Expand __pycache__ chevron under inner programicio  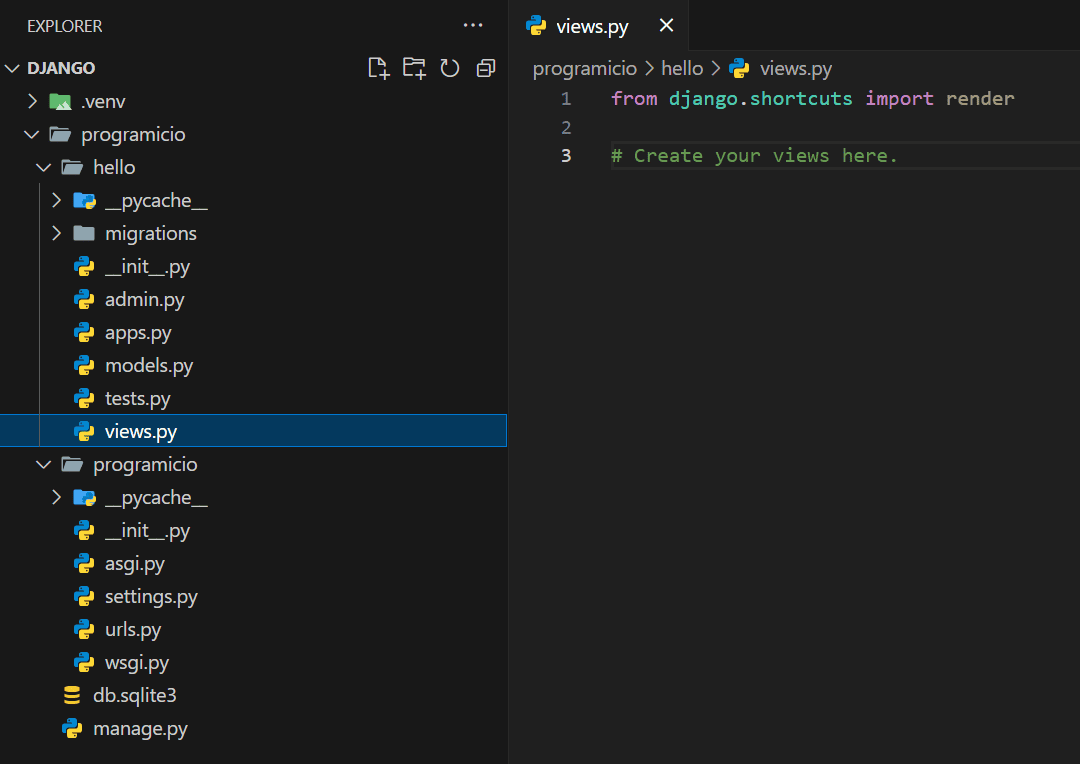(x=56, y=497)
